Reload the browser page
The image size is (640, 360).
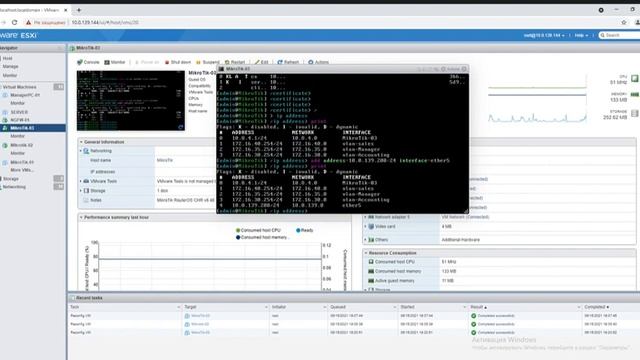point(15,22)
